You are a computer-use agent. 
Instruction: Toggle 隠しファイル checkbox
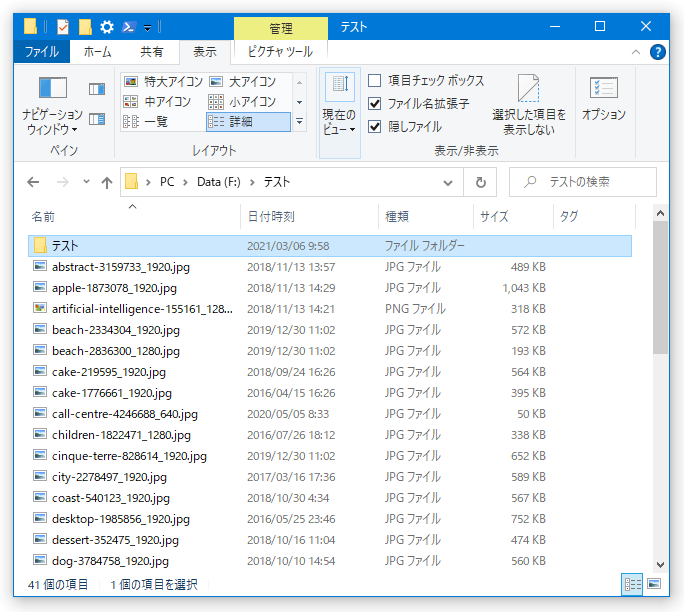(375, 127)
